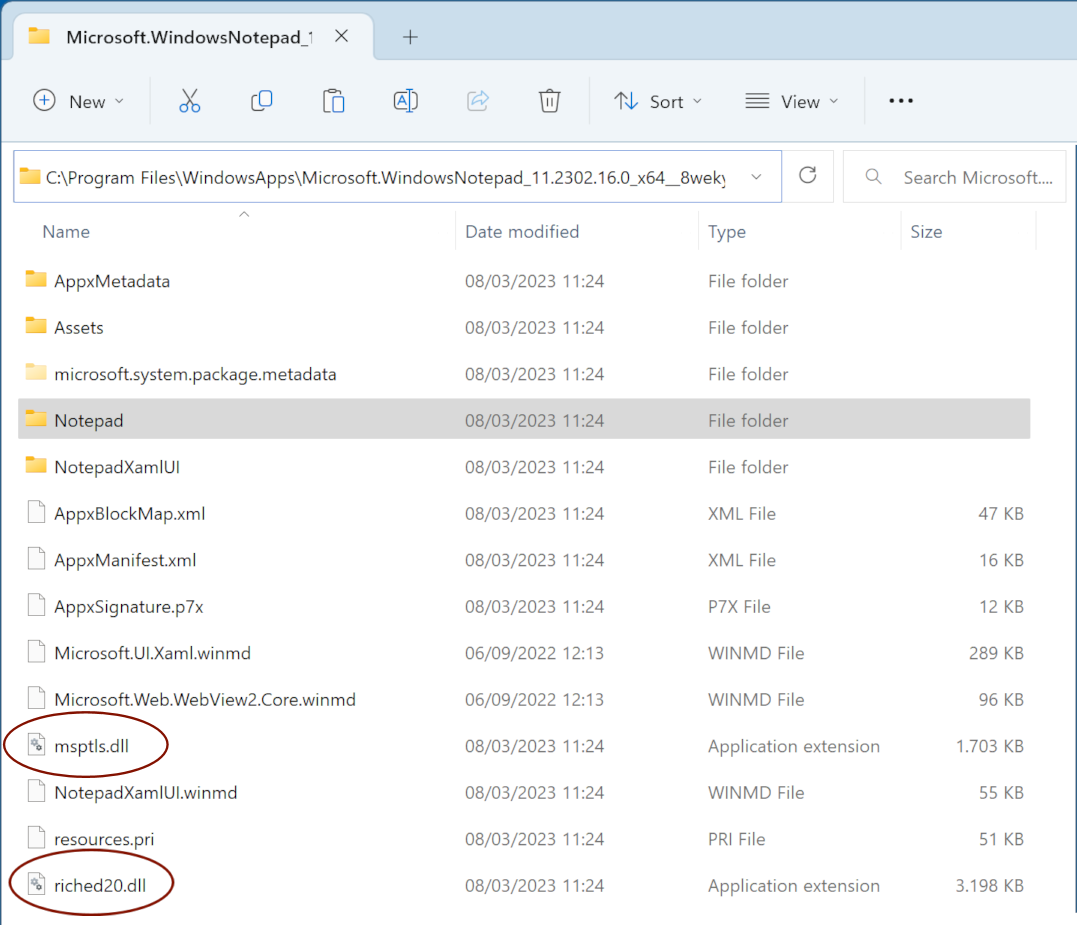Select the AppxMetadata folder name

coord(112,282)
